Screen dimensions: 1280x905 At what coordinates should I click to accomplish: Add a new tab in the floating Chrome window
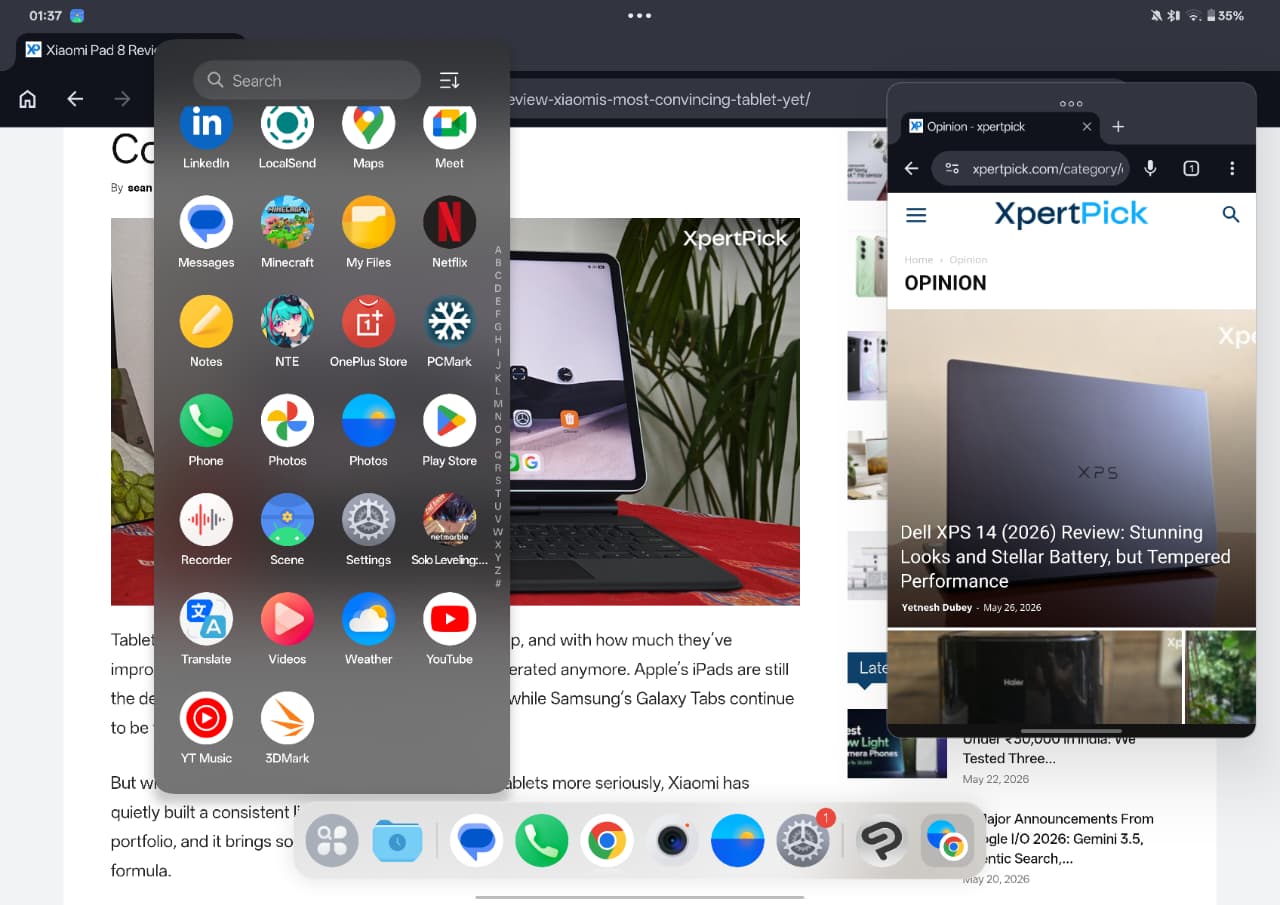pos(1118,126)
